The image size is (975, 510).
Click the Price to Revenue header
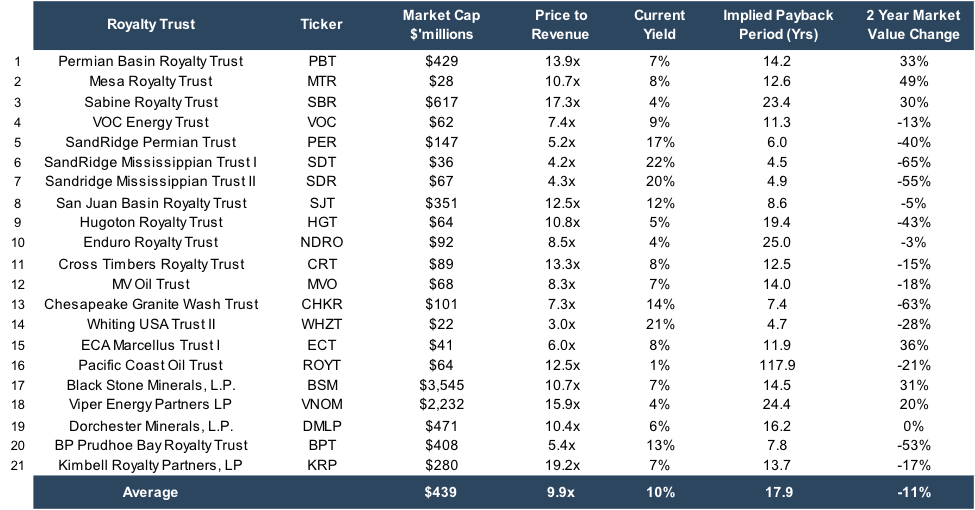tap(561, 25)
